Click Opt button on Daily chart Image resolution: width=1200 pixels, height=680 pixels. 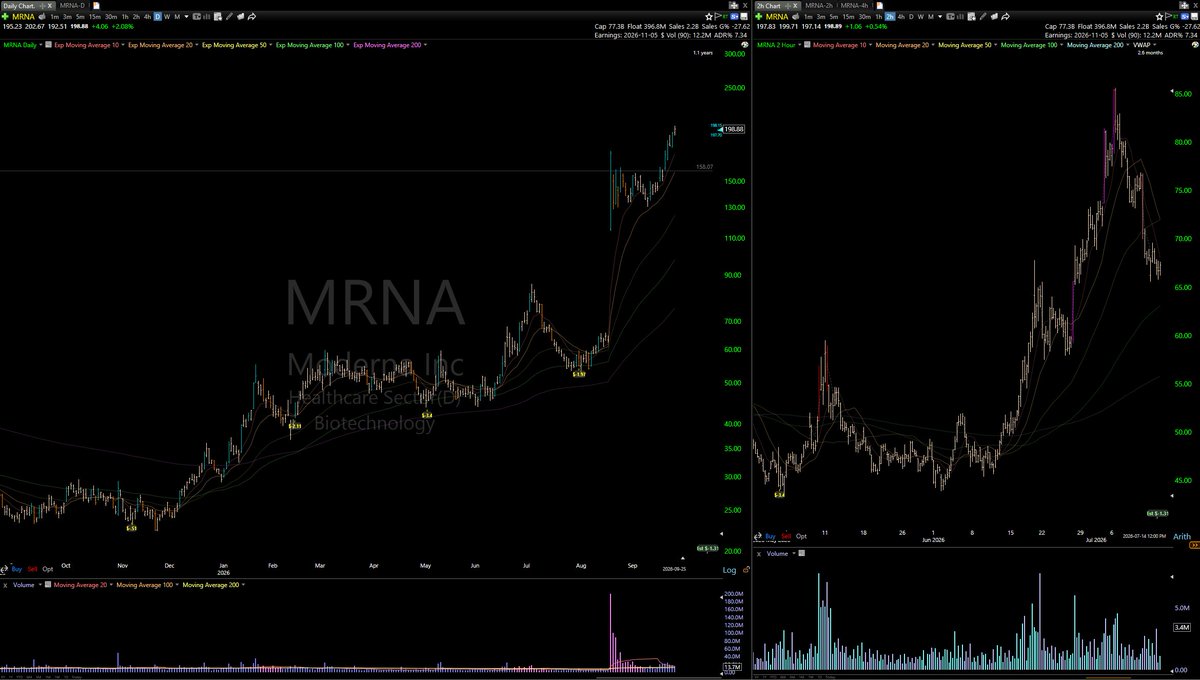(48, 569)
